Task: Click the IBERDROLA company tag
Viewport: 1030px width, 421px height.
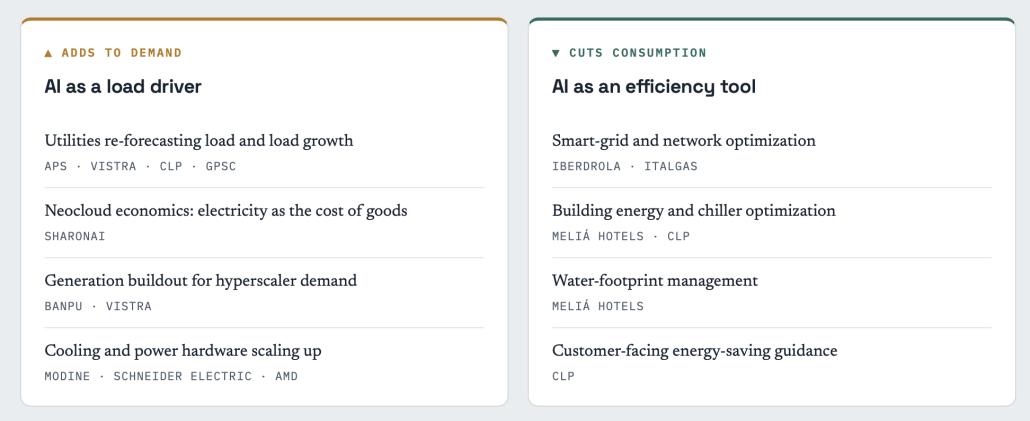Action: 586,167
